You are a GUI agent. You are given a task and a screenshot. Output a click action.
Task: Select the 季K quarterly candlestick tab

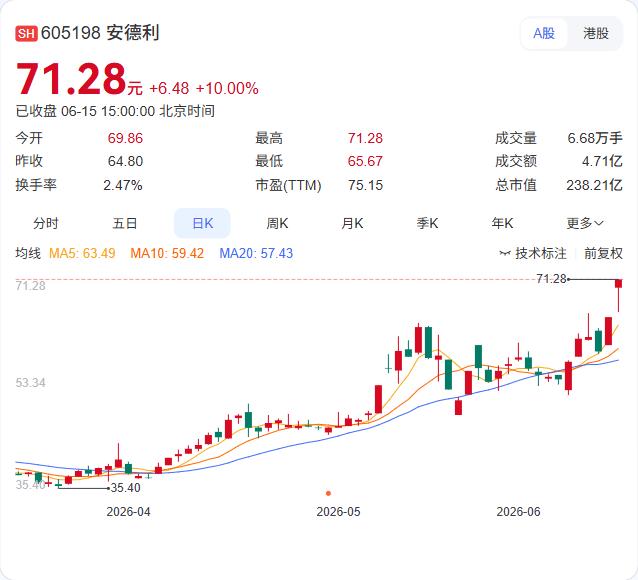pyautogui.click(x=427, y=223)
